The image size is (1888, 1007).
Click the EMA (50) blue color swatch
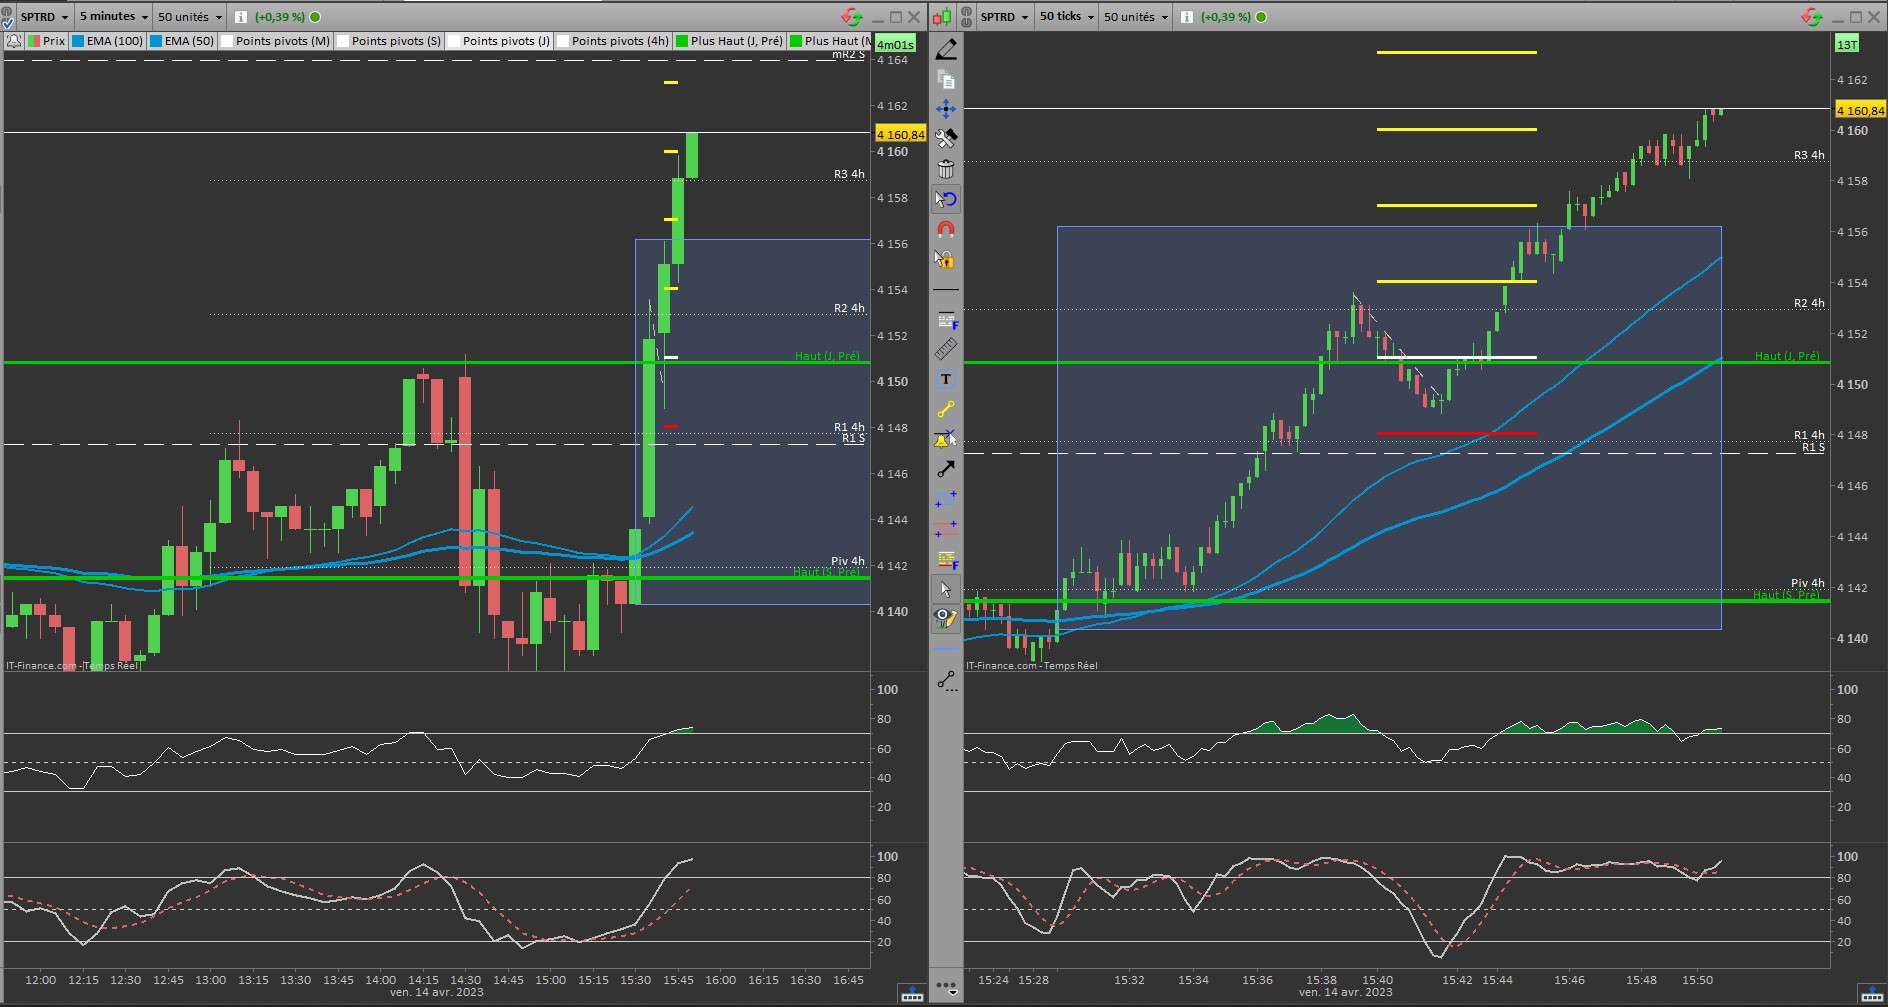click(x=156, y=41)
